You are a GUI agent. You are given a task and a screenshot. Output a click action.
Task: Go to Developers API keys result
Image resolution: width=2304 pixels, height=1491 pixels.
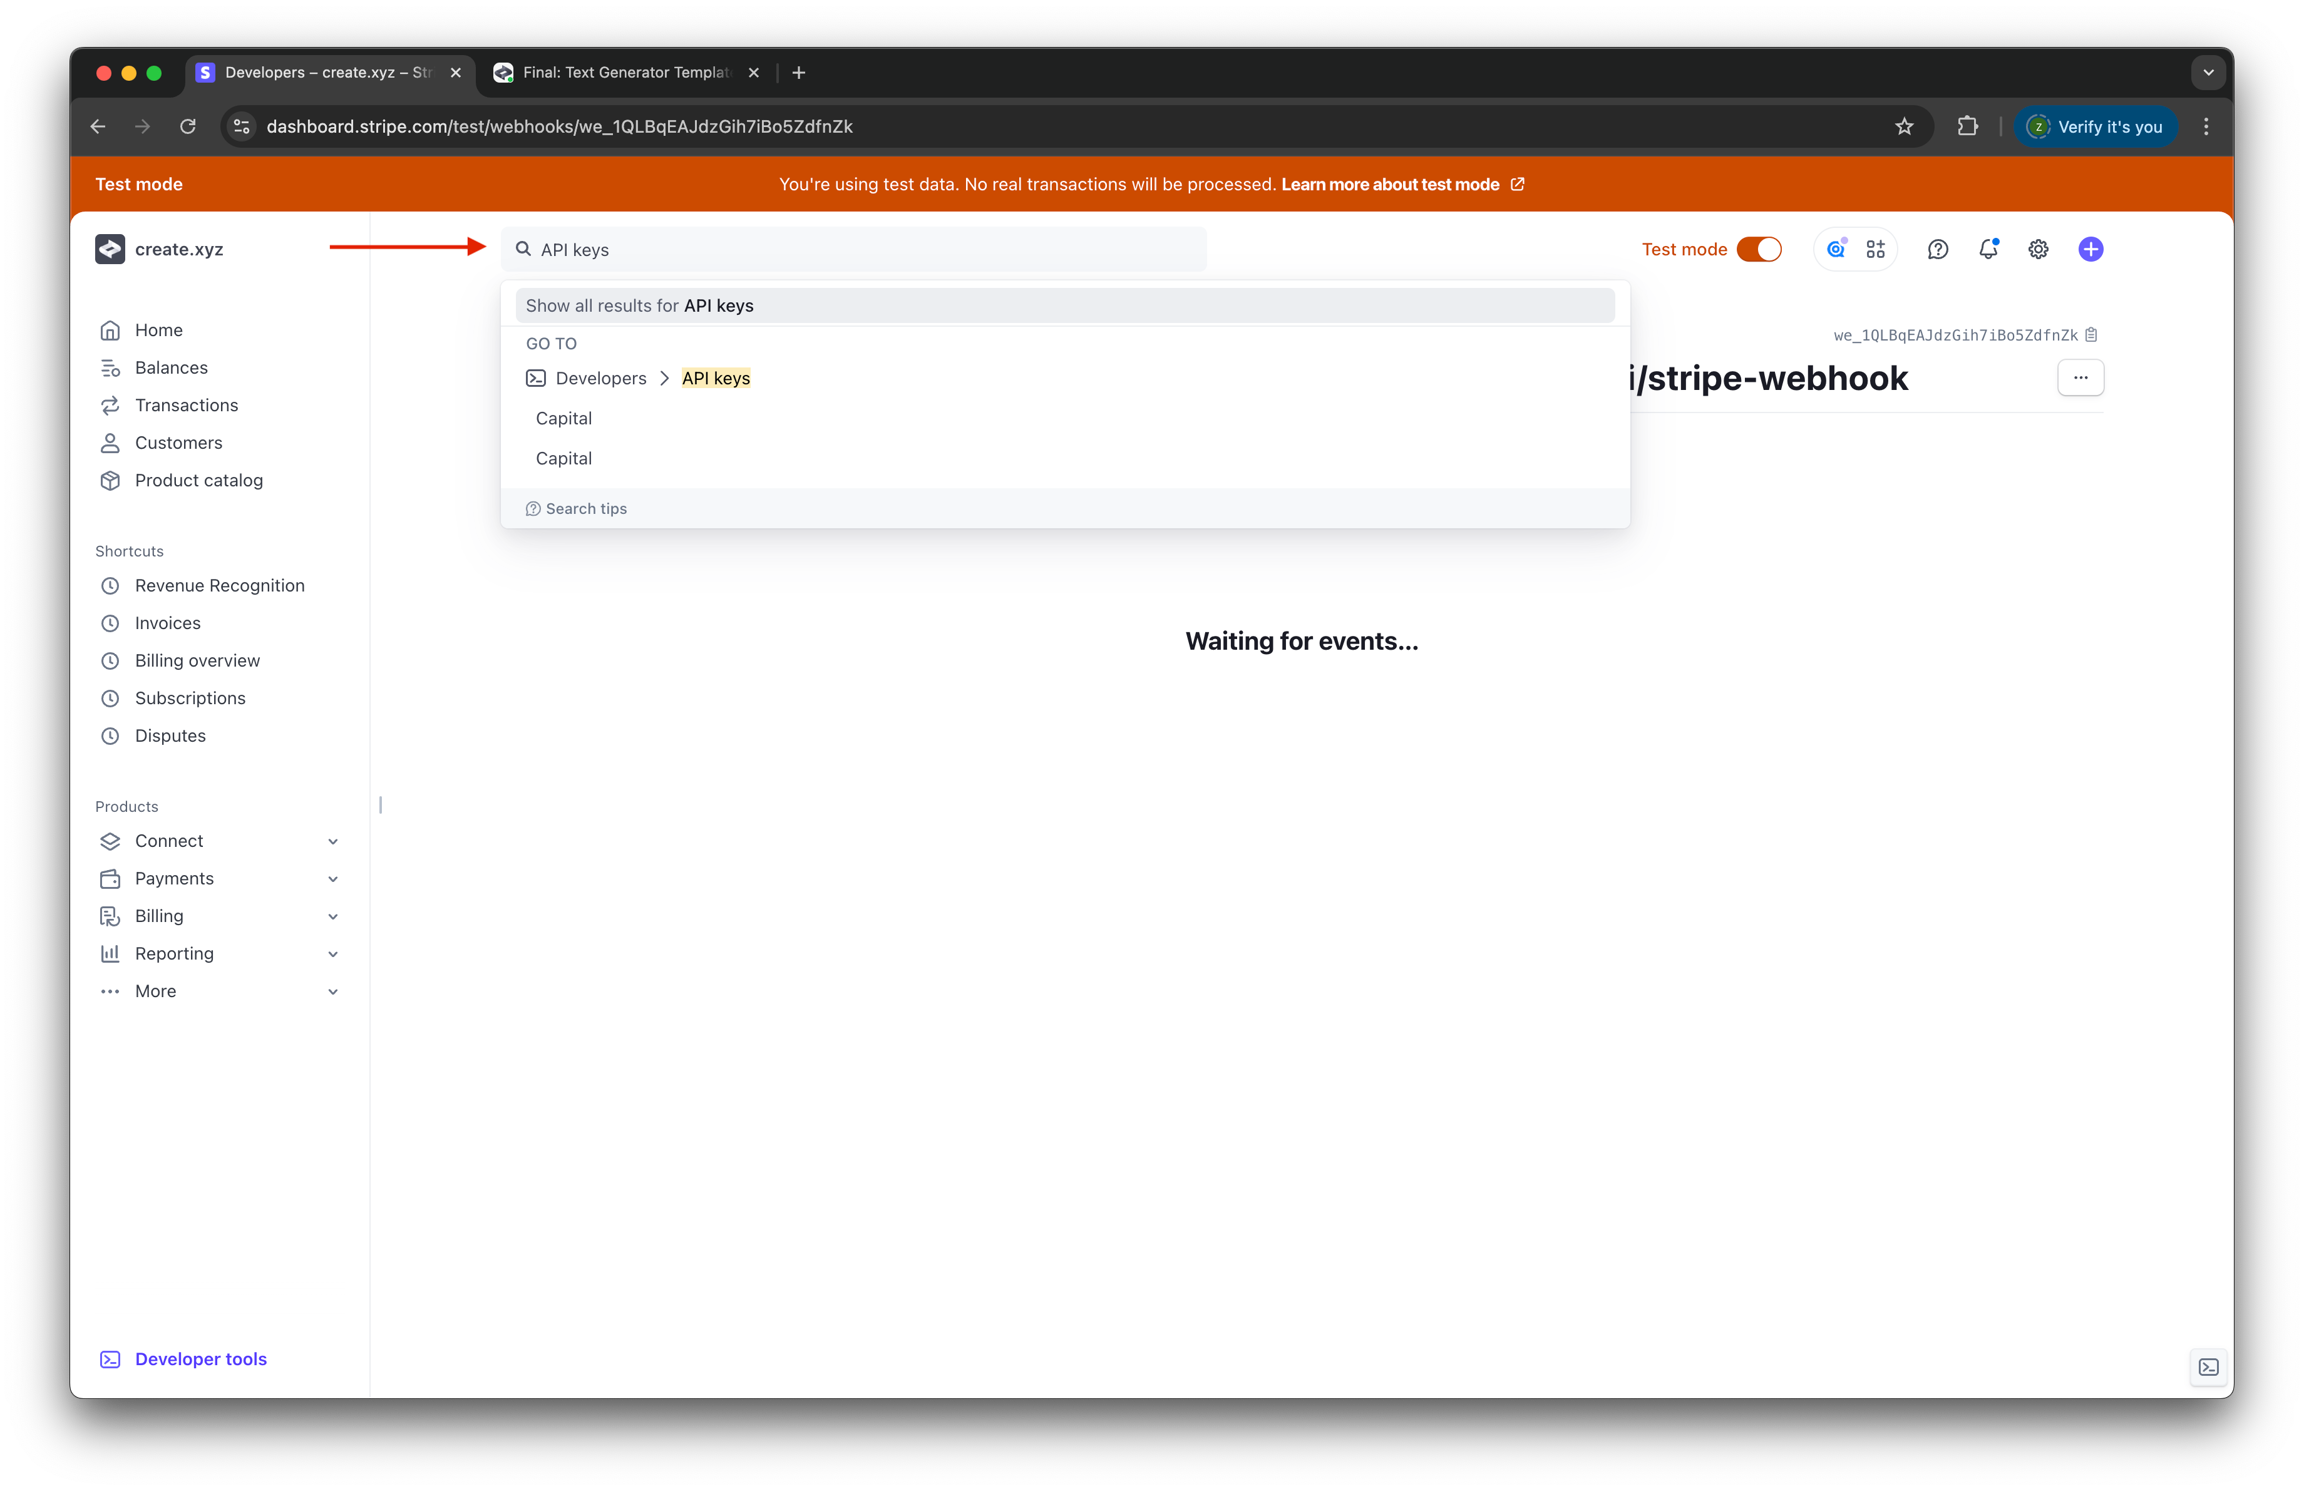(x=715, y=378)
